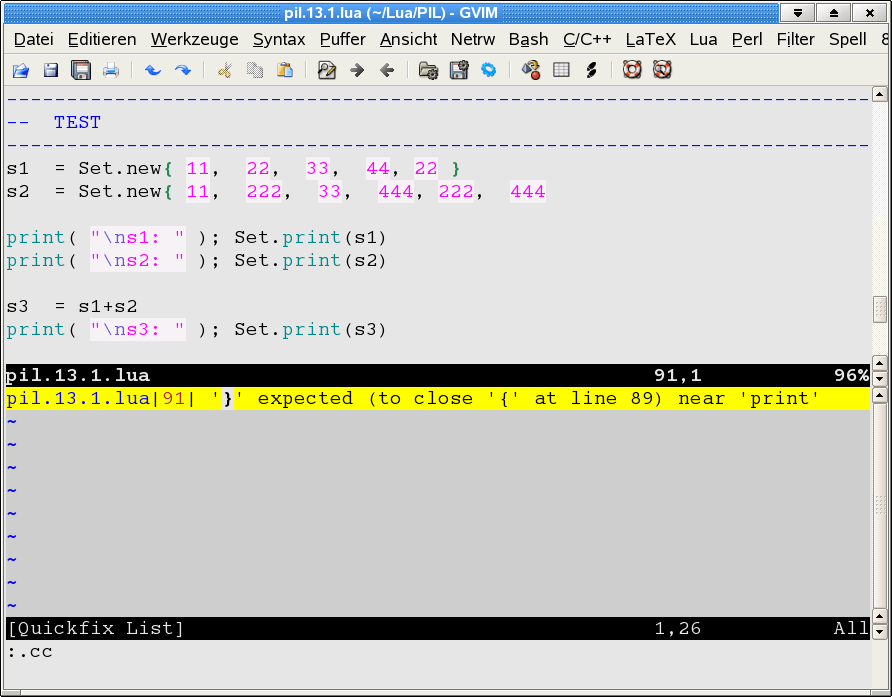Open the Datei menu

click(x=34, y=39)
